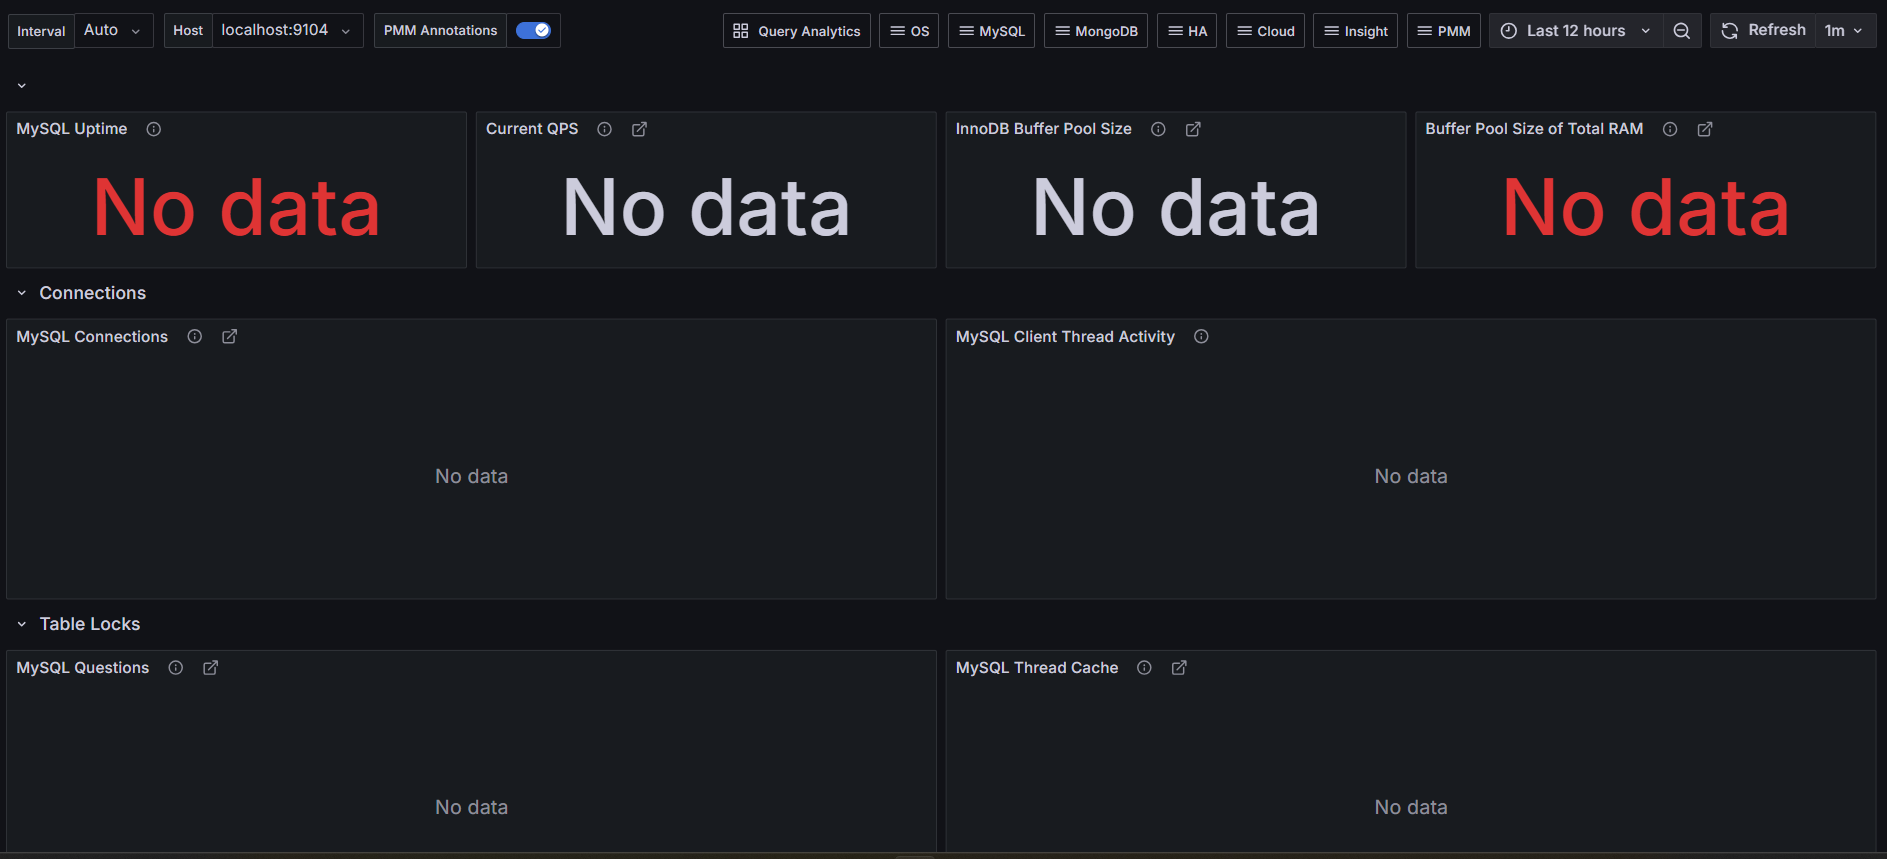Show the MySQL Connections info icon

pos(195,337)
